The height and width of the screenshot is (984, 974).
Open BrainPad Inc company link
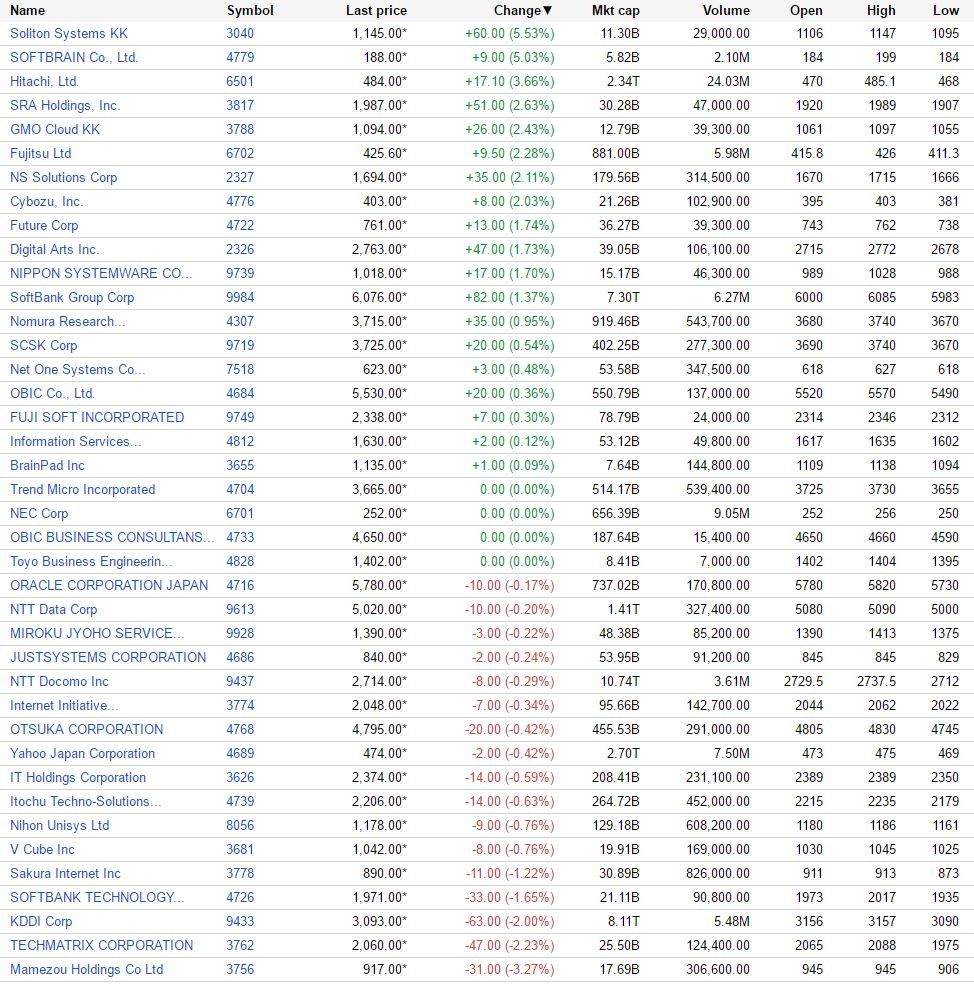(x=47, y=466)
